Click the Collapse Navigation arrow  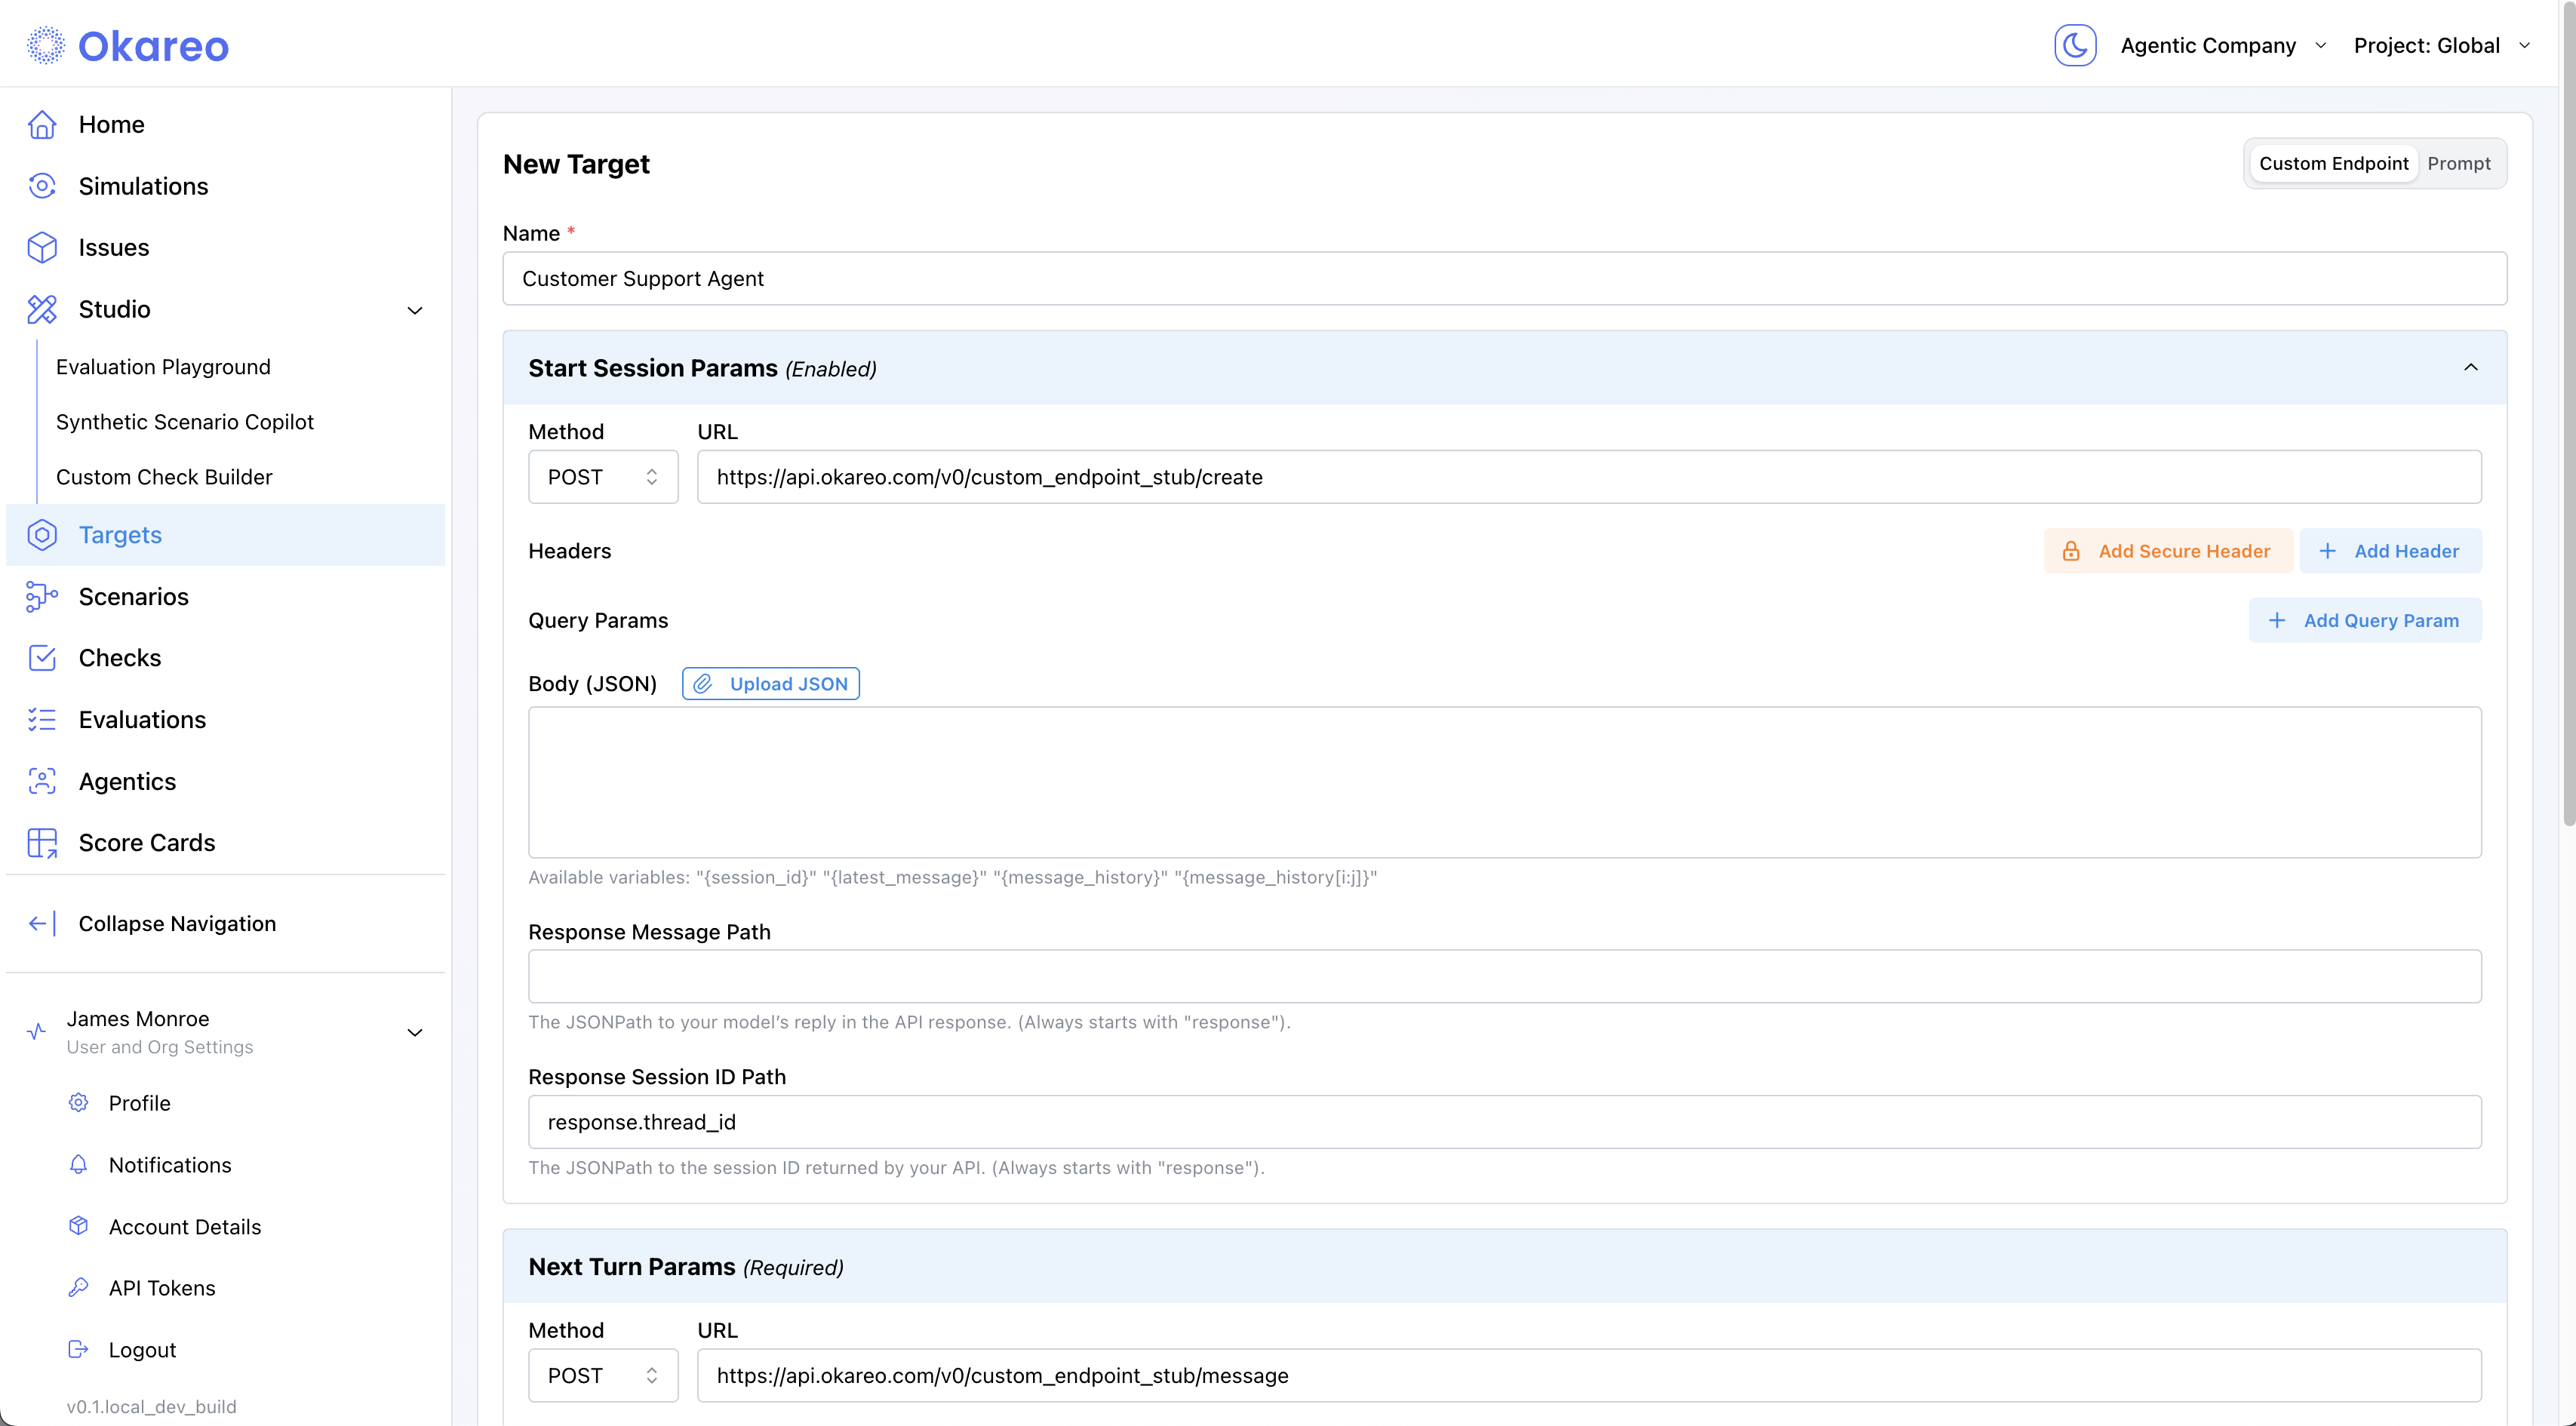(42, 924)
